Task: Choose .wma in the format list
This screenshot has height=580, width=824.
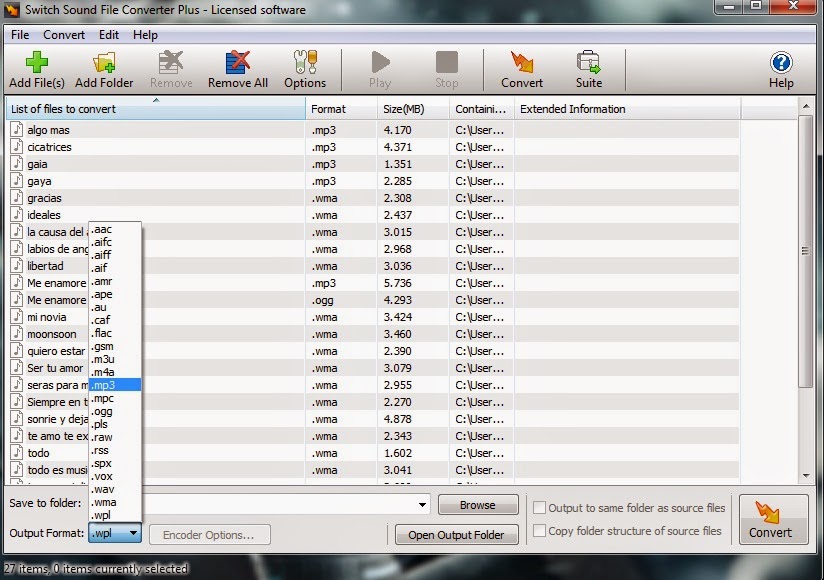Action: [x=115, y=502]
